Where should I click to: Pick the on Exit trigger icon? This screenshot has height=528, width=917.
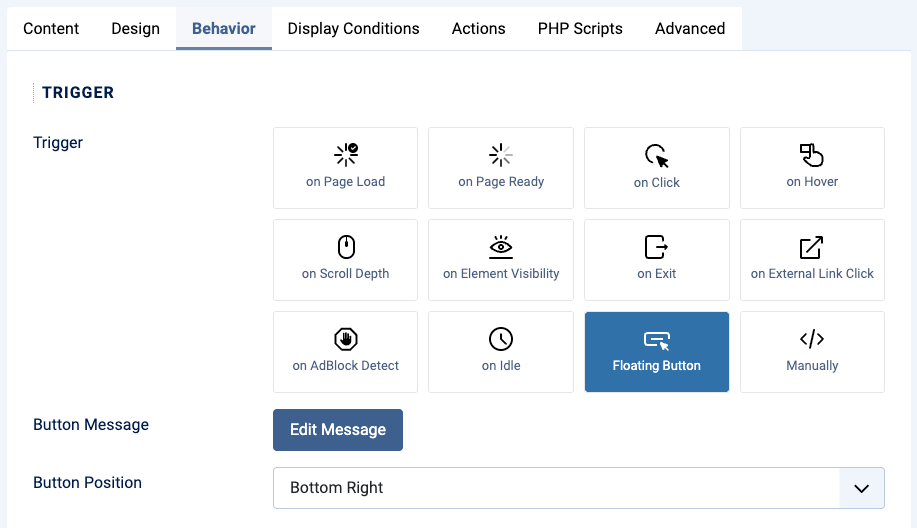pos(656,247)
